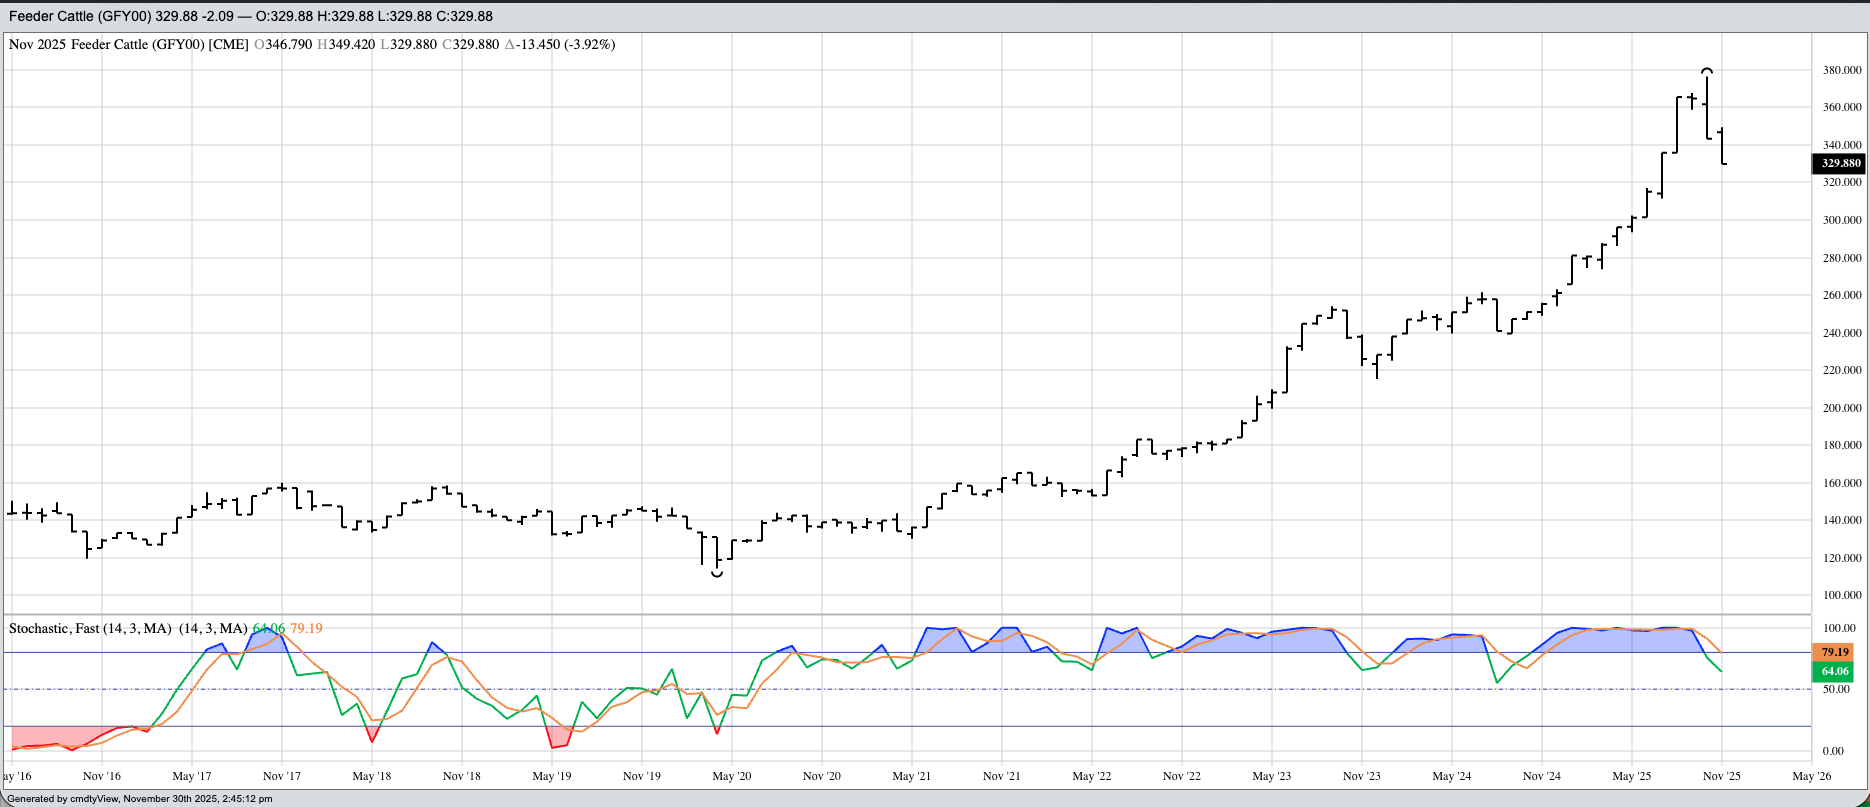Click the orange 79.19 stochastic axis tag
Image resolution: width=1870 pixels, height=807 pixels.
[x=1834, y=652]
